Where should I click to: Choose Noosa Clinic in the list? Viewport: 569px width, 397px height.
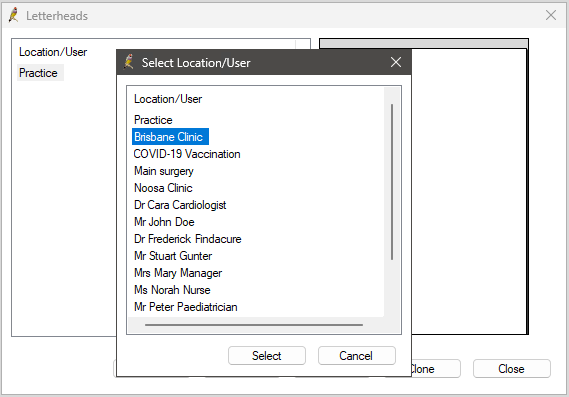[x=163, y=188]
